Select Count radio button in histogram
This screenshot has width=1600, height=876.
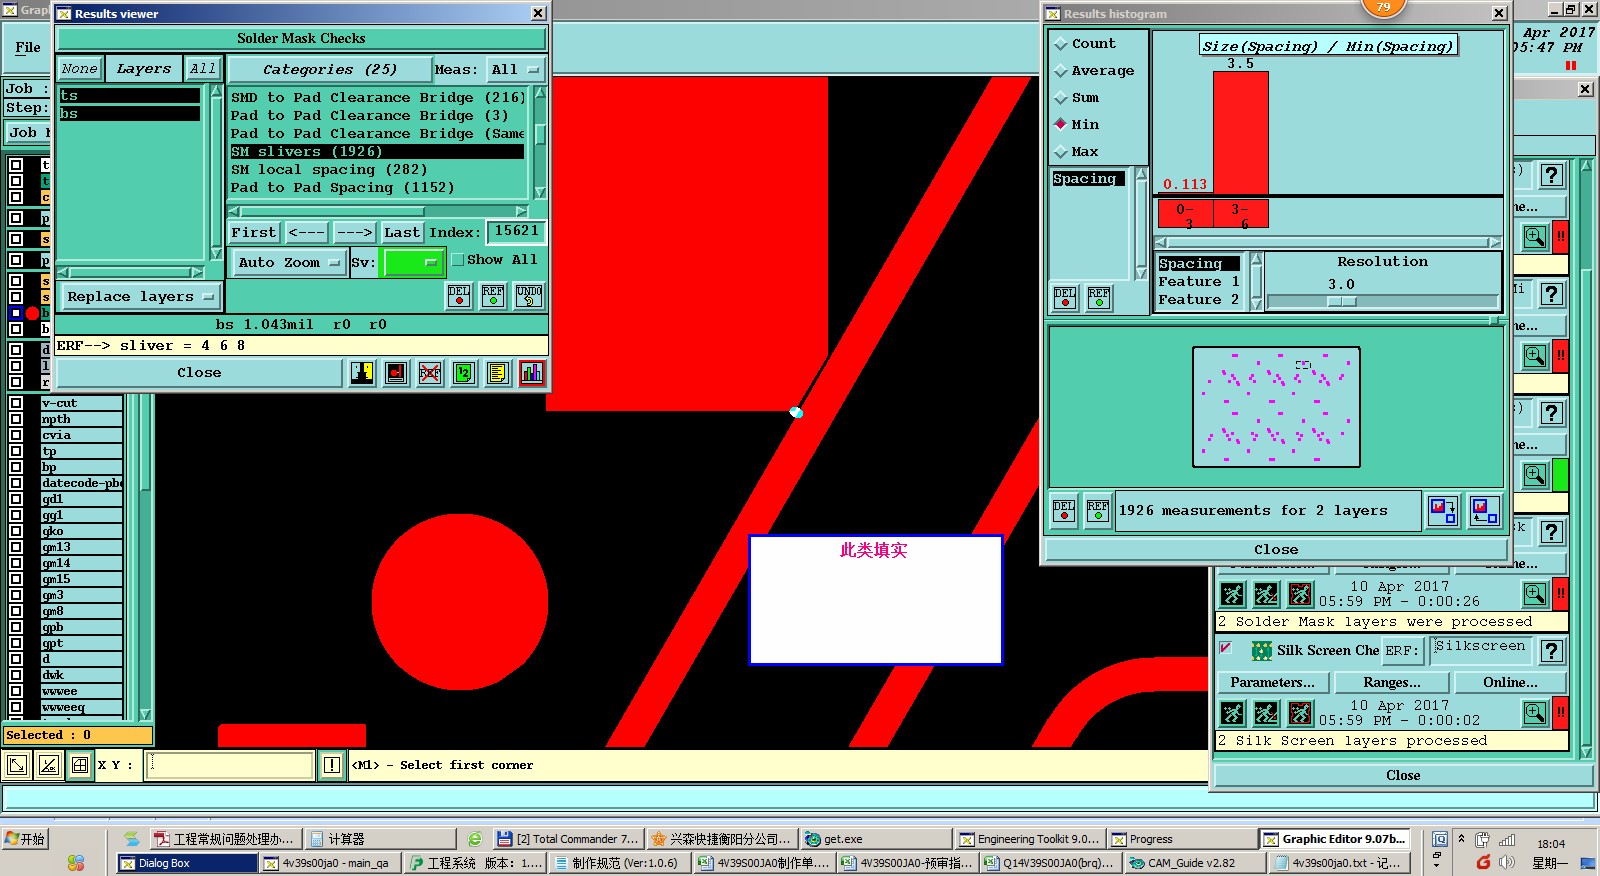click(1061, 44)
